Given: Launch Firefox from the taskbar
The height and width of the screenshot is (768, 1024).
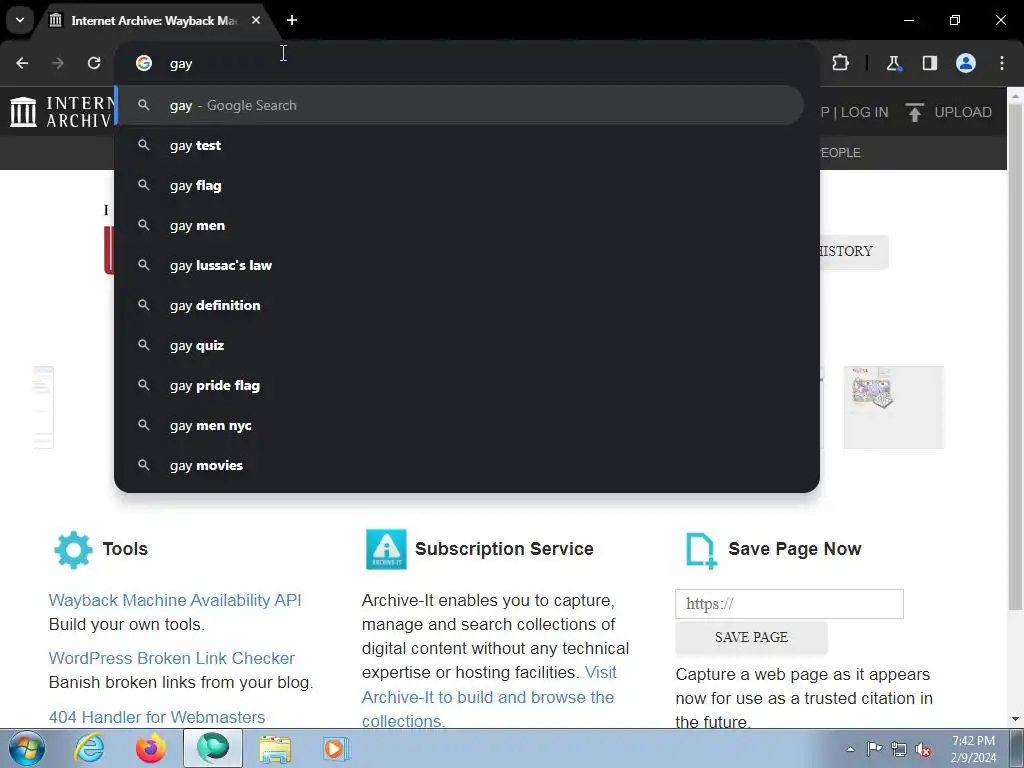Looking at the screenshot, I should tap(150, 748).
